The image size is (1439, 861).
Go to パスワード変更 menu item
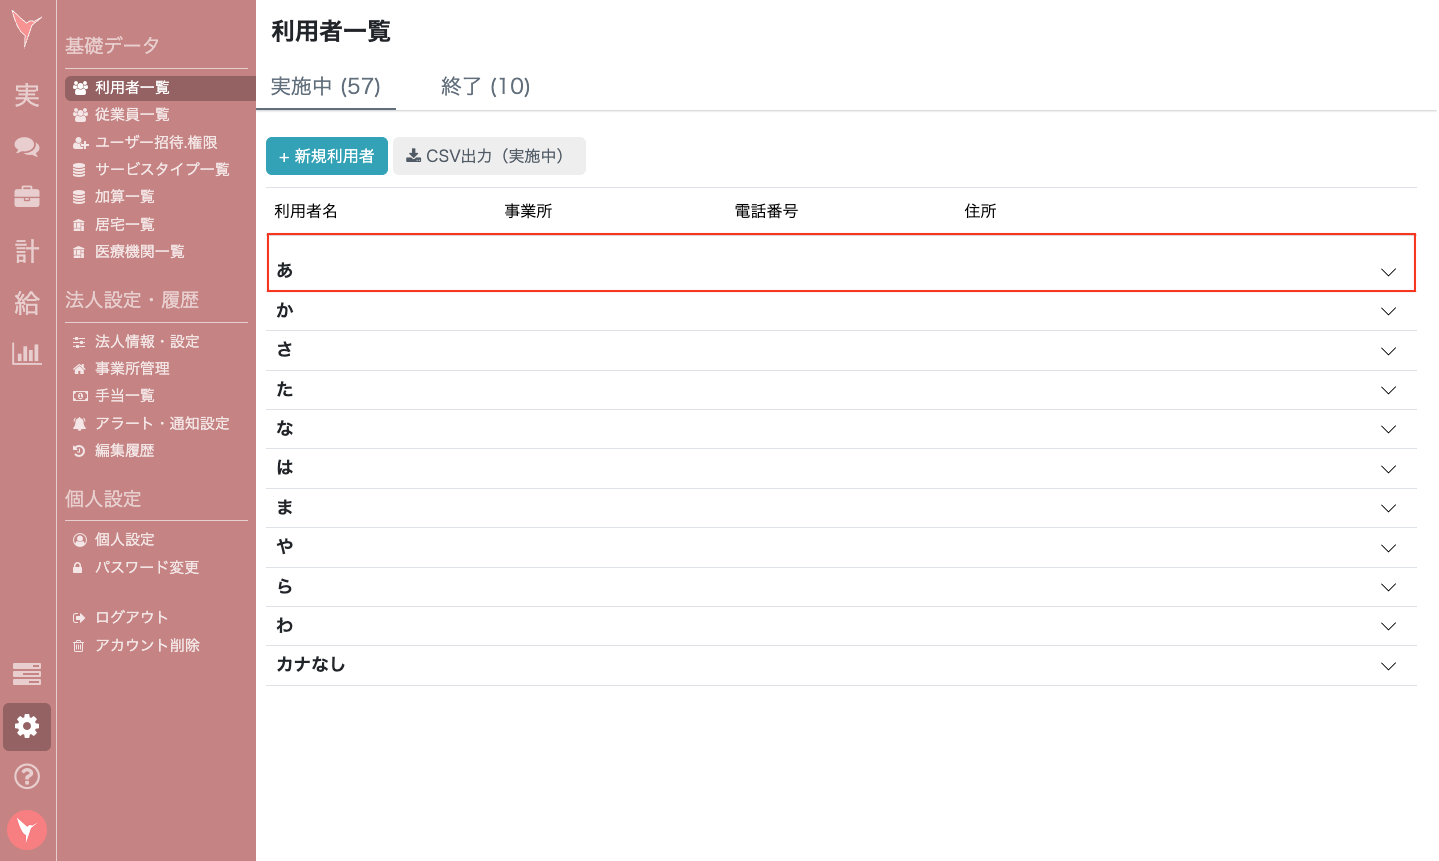tap(147, 567)
